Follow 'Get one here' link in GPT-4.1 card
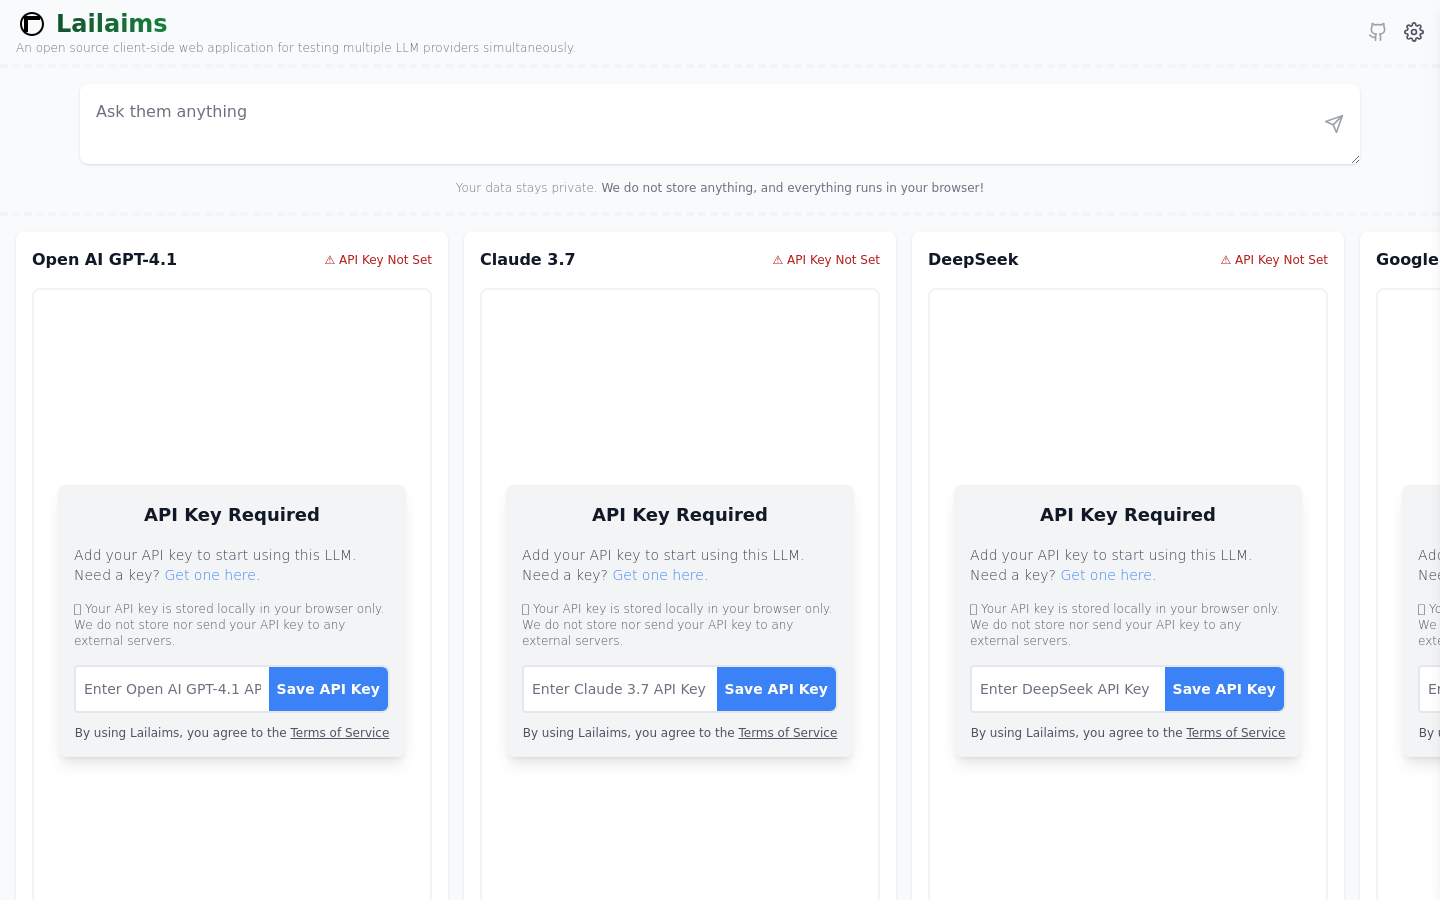Screen dimensions: 1440x900 212,575
